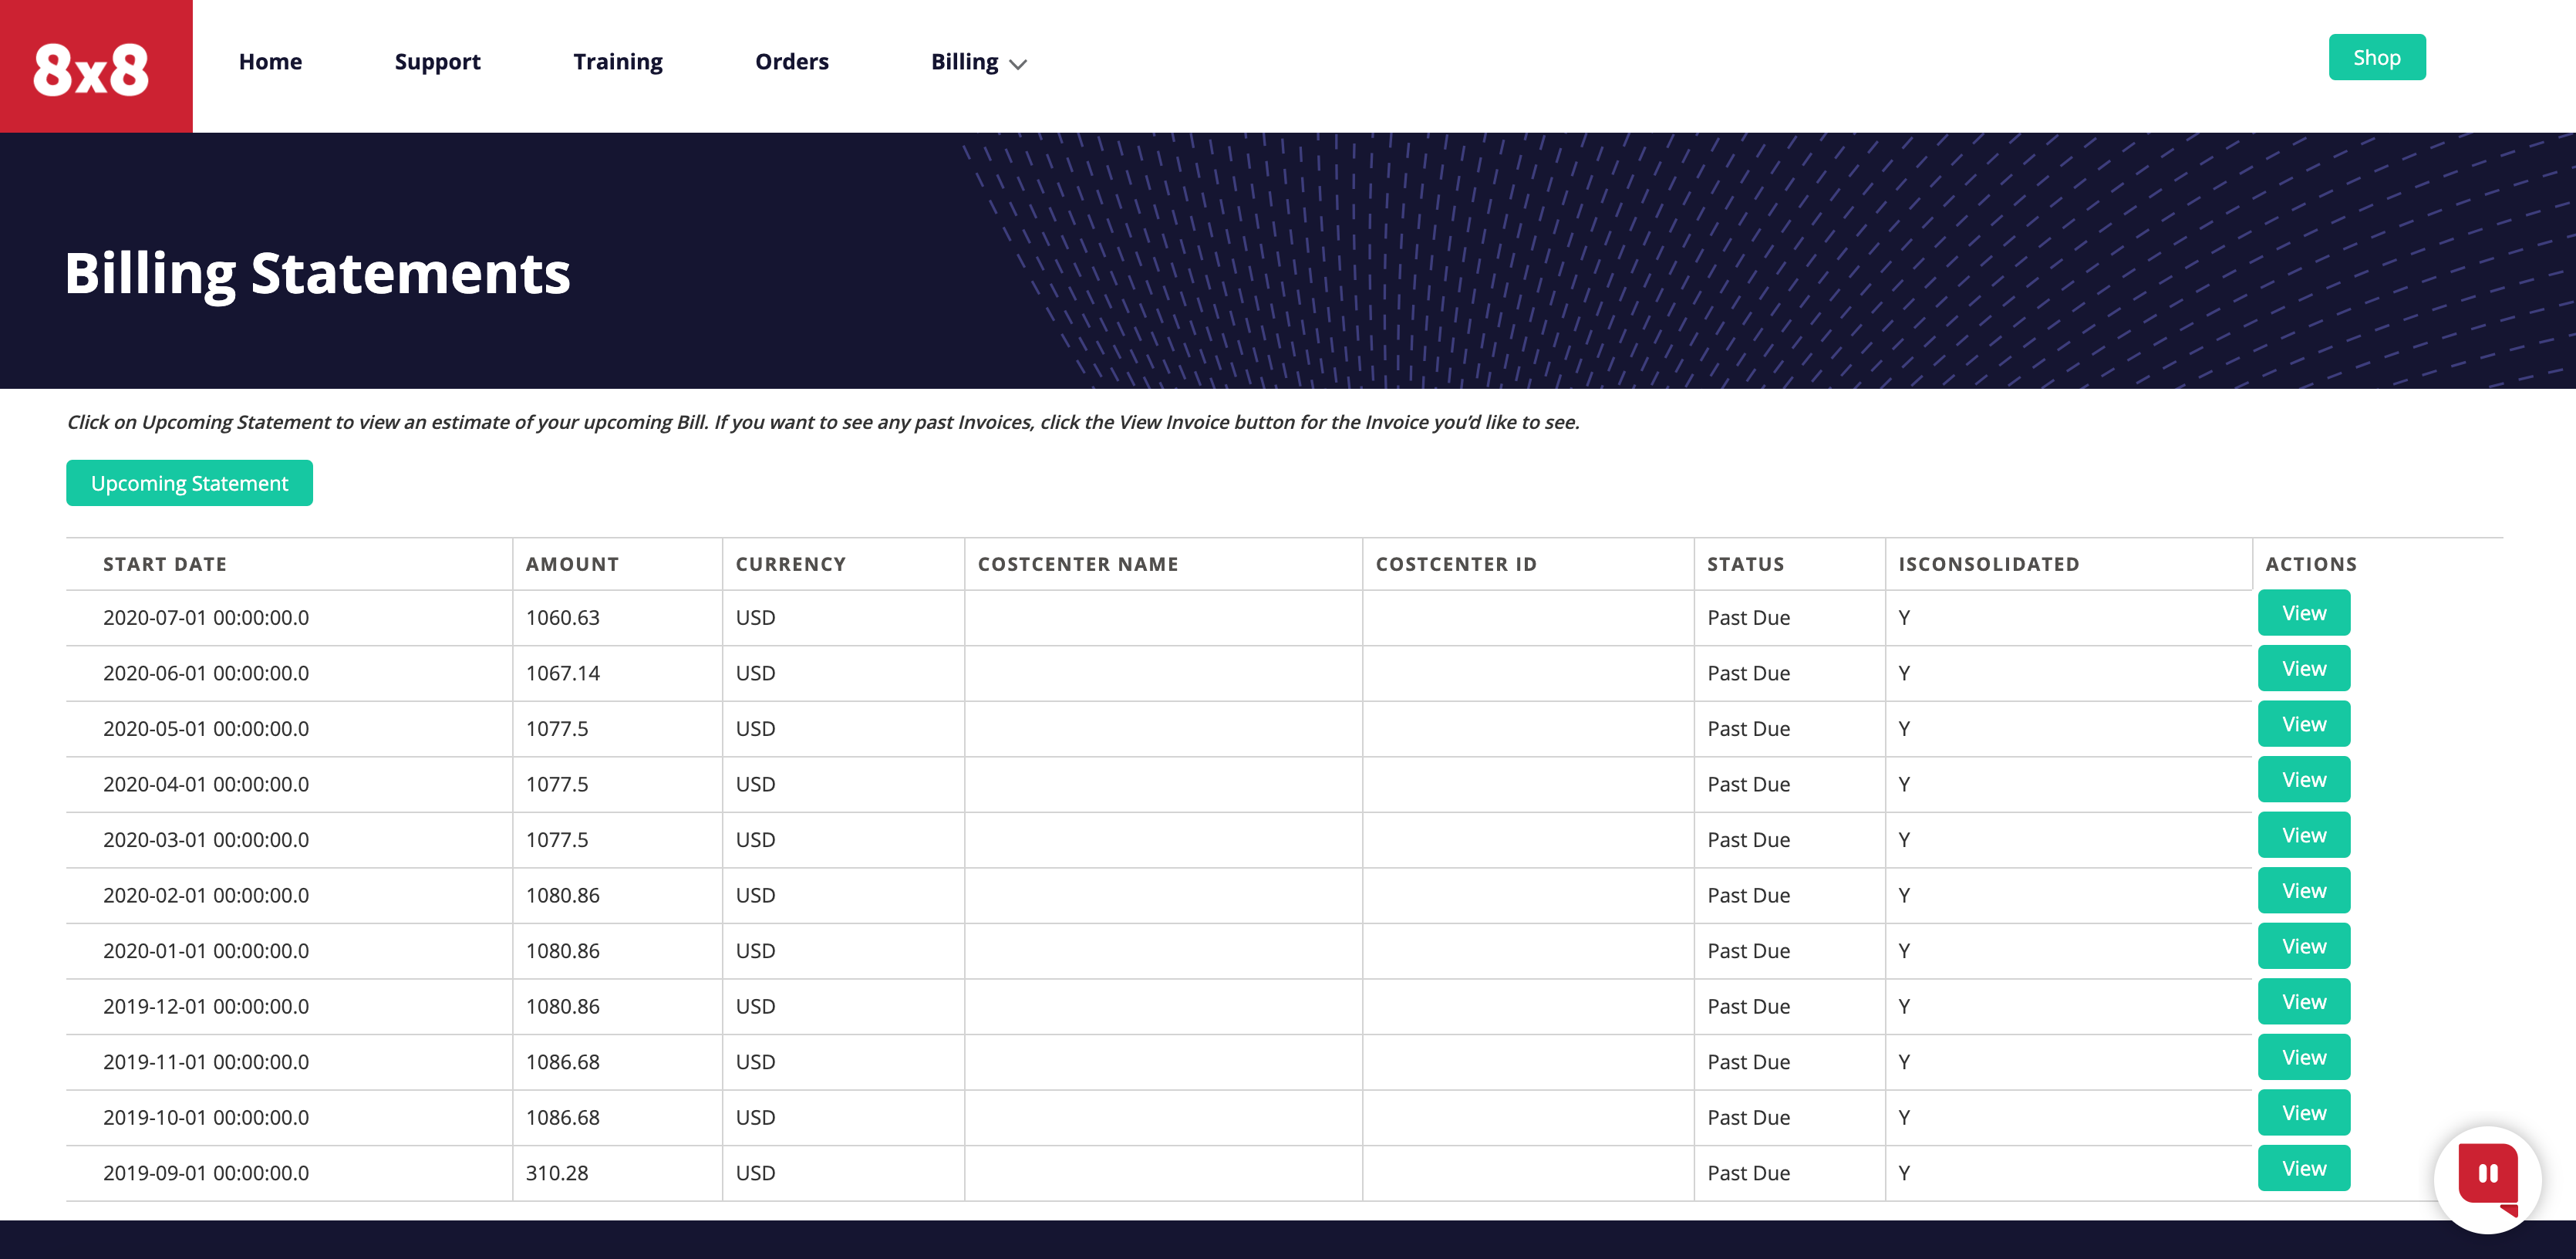This screenshot has width=2576, height=1259.
Task: Select the italic instruction text about invoices
Action: point(823,422)
